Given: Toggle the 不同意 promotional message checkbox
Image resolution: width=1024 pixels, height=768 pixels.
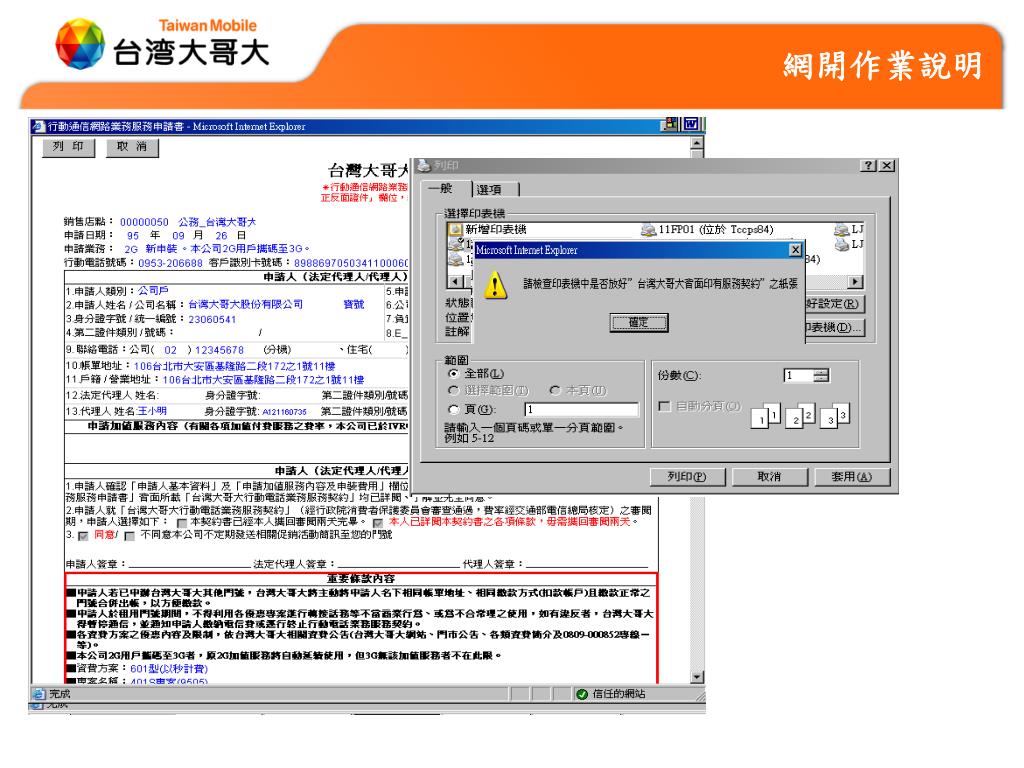Looking at the screenshot, I should click(x=129, y=536).
